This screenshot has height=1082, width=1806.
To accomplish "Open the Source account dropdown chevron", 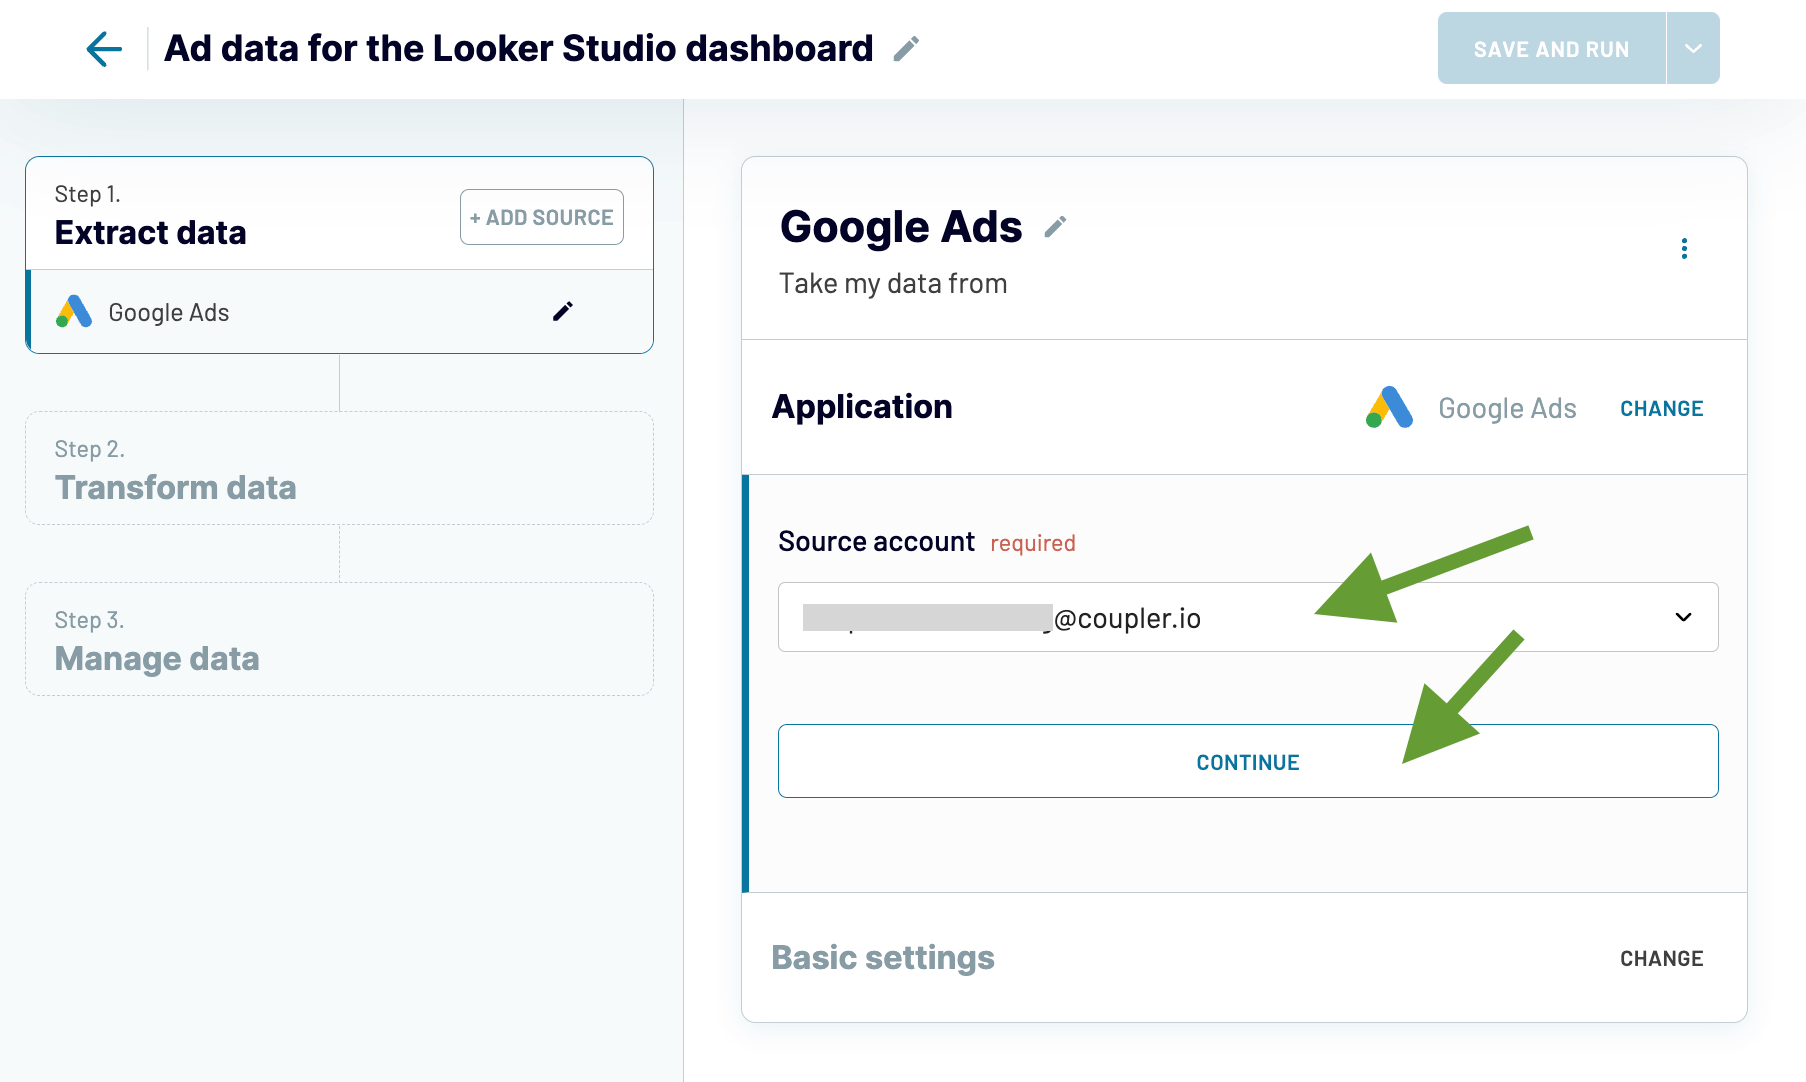I will 1685,617.
